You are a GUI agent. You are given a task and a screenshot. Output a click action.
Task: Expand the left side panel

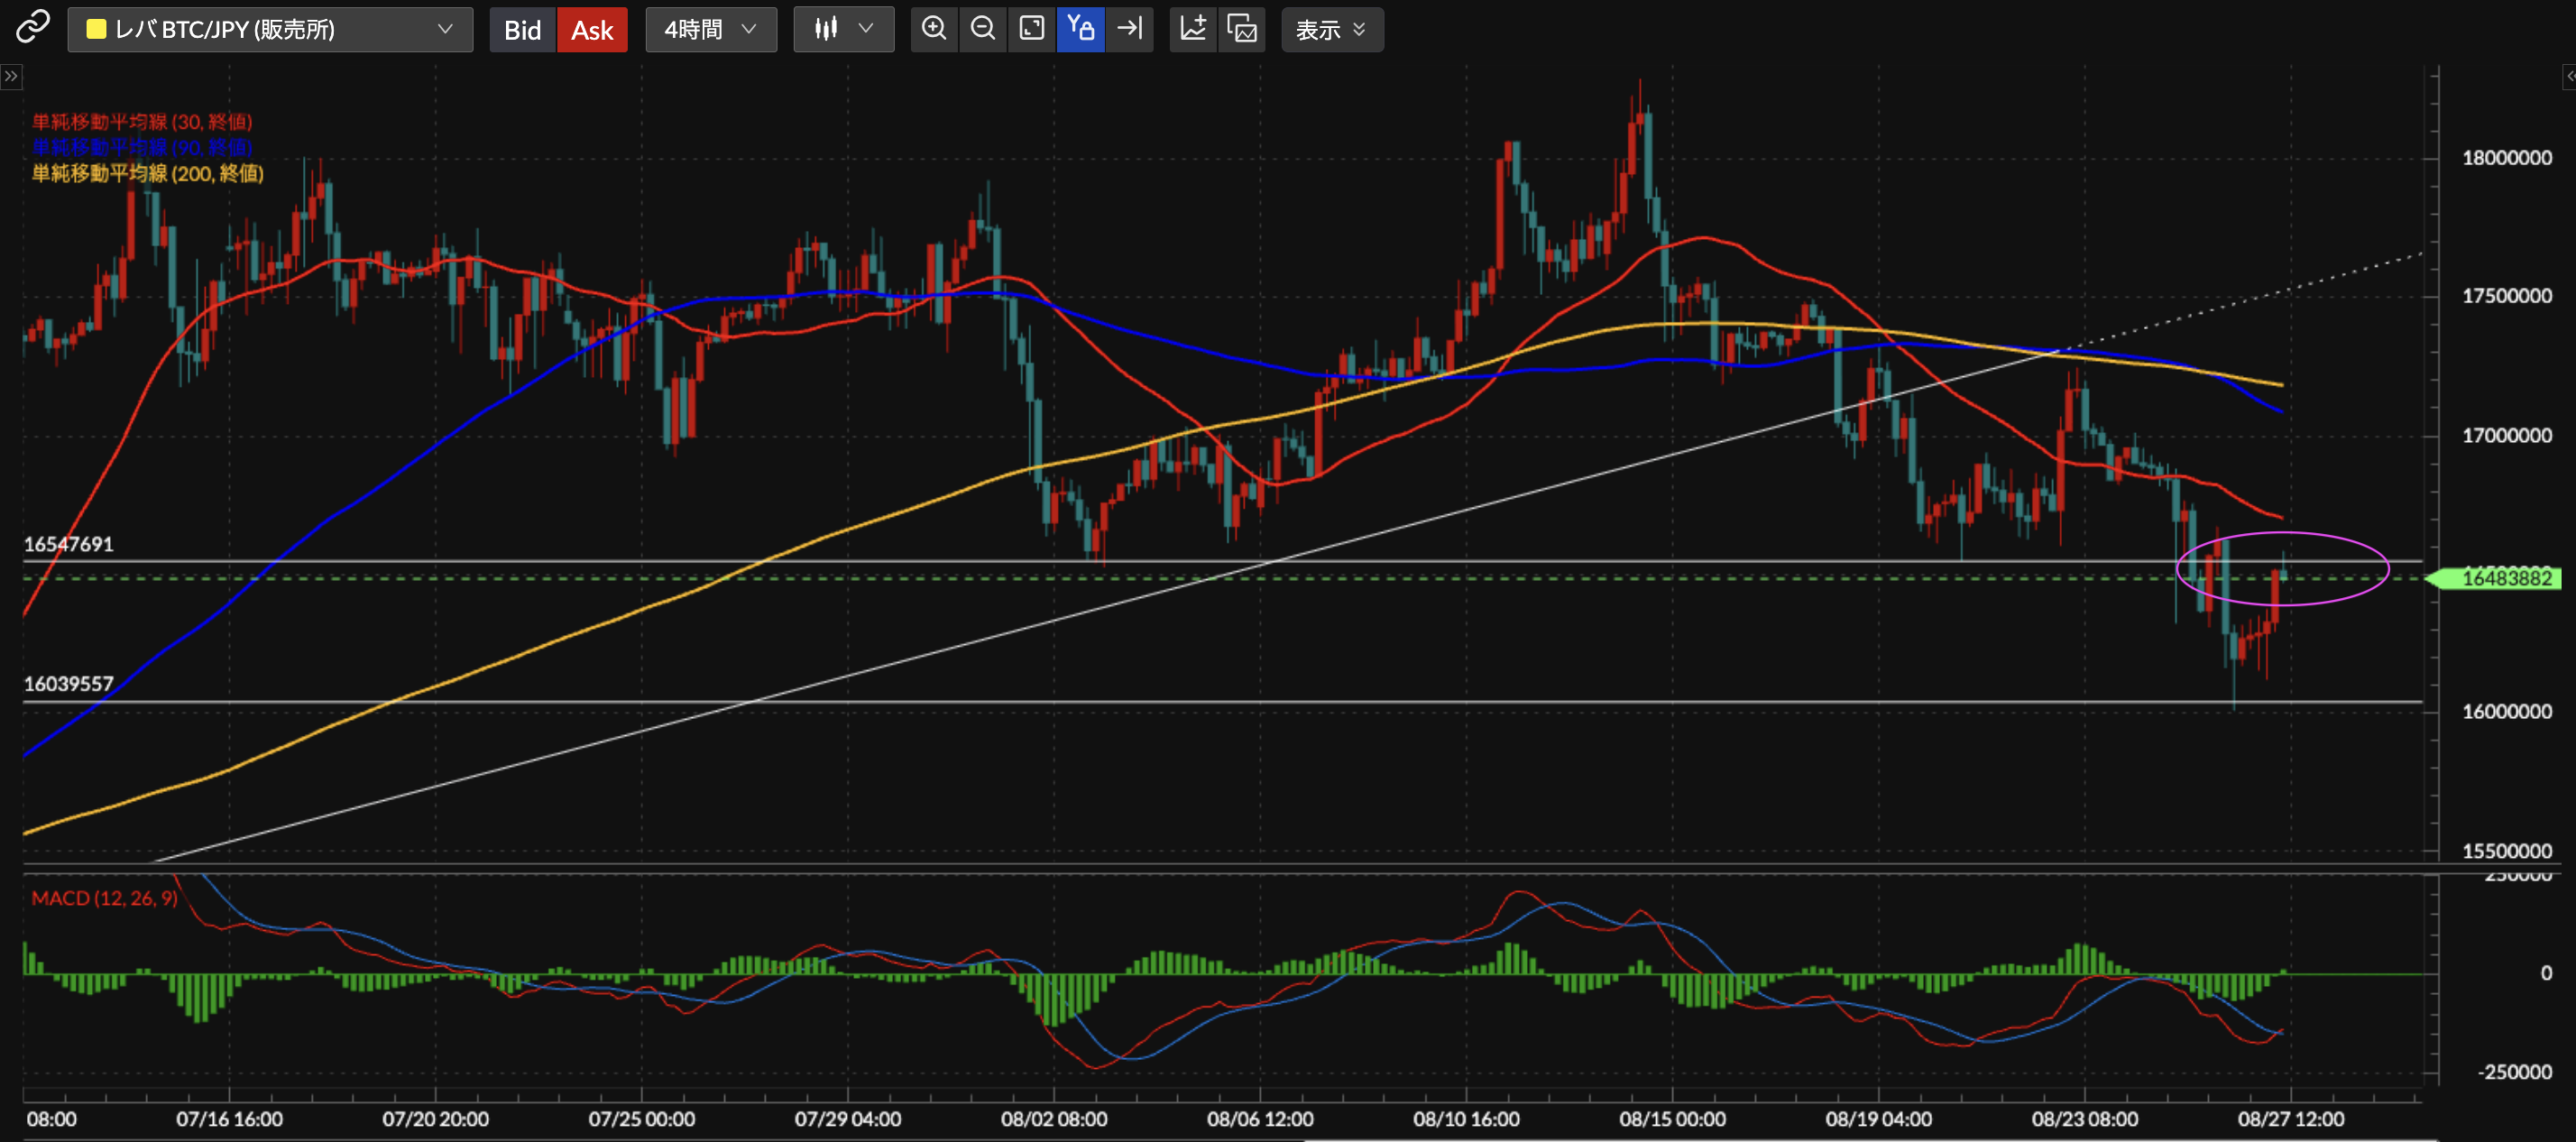point(11,77)
